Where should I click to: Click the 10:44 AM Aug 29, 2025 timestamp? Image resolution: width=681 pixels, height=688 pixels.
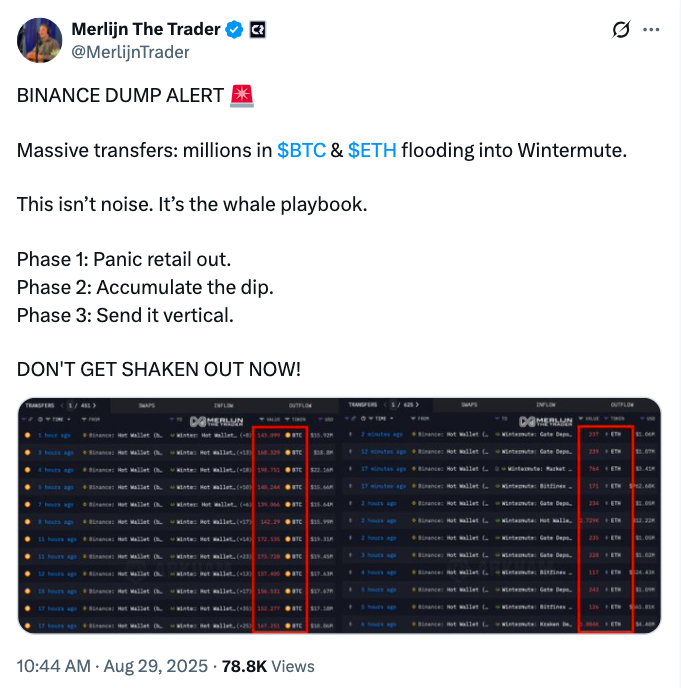click(x=113, y=666)
